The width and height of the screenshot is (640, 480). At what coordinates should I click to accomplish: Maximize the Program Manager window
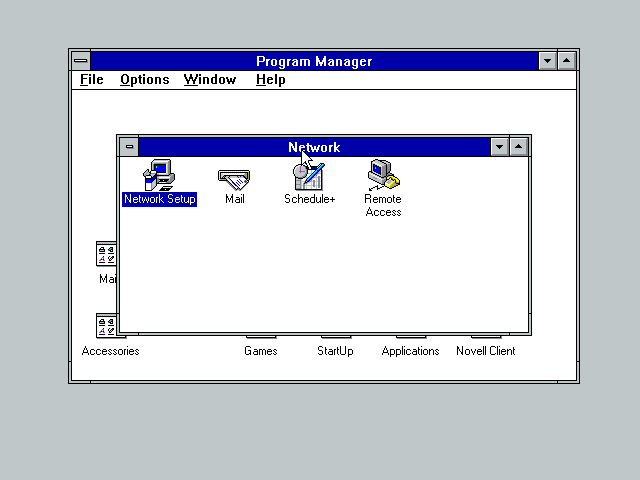(x=567, y=61)
